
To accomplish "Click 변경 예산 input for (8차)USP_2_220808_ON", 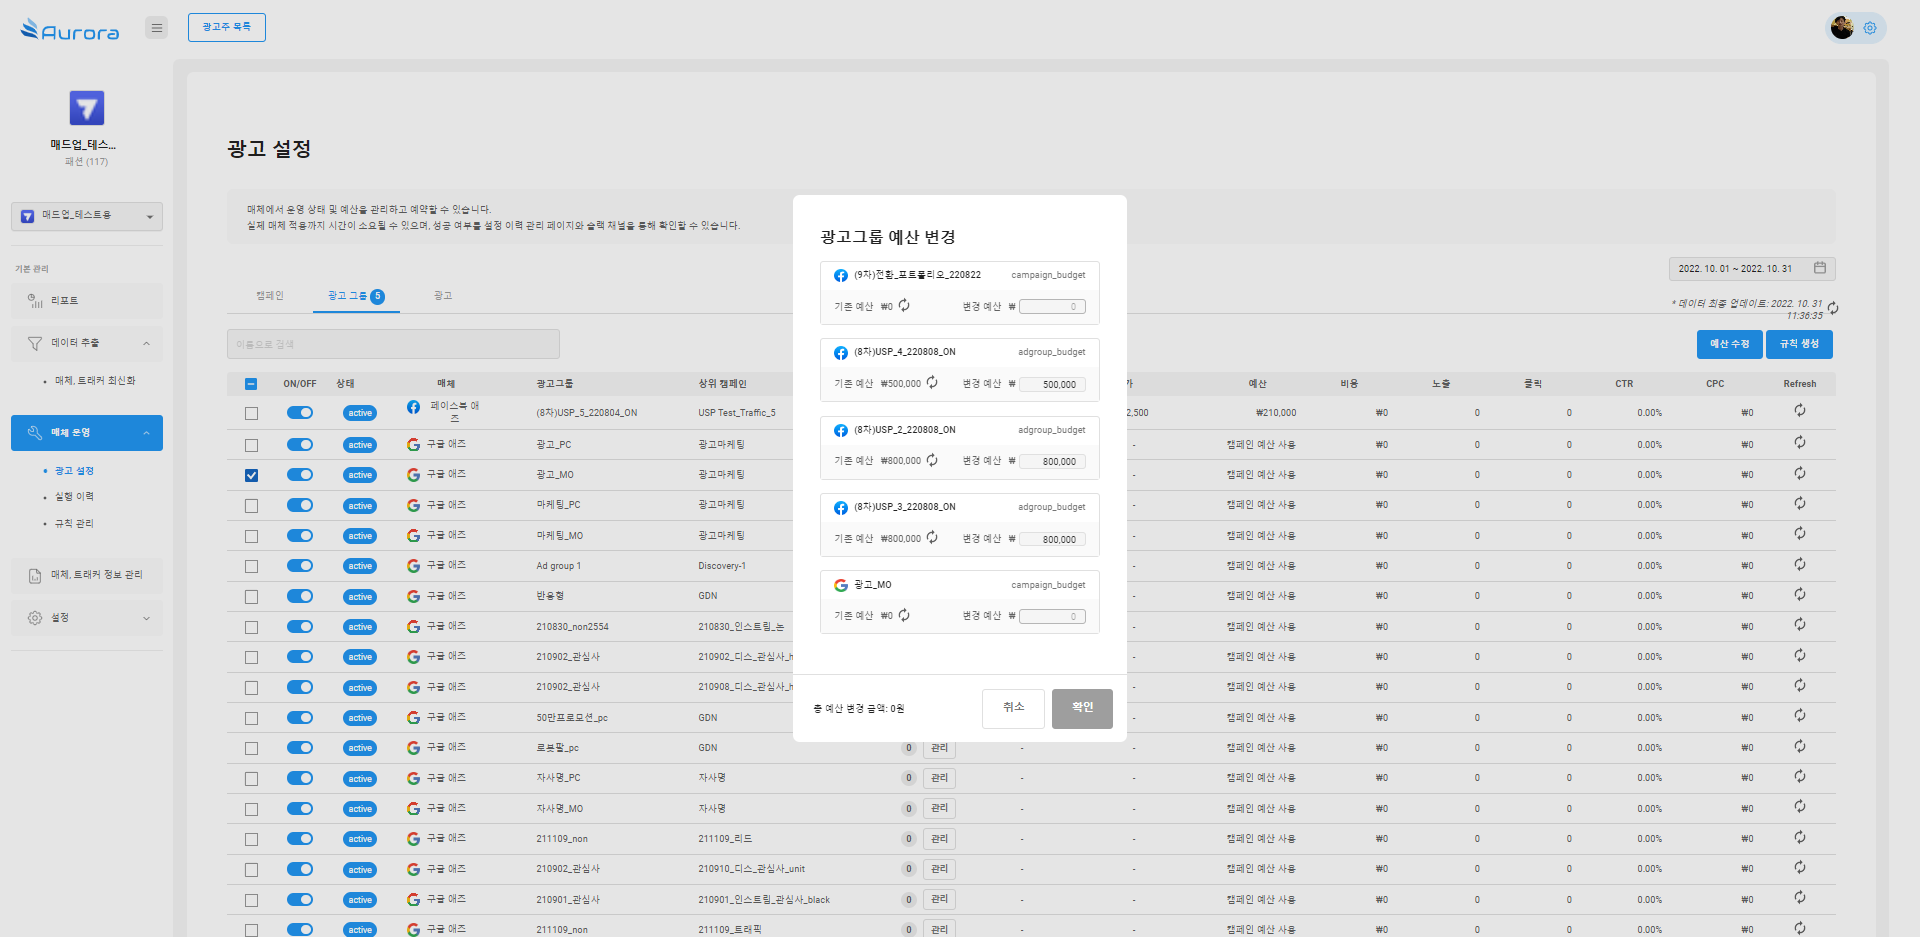I will pyautogui.click(x=1053, y=462).
